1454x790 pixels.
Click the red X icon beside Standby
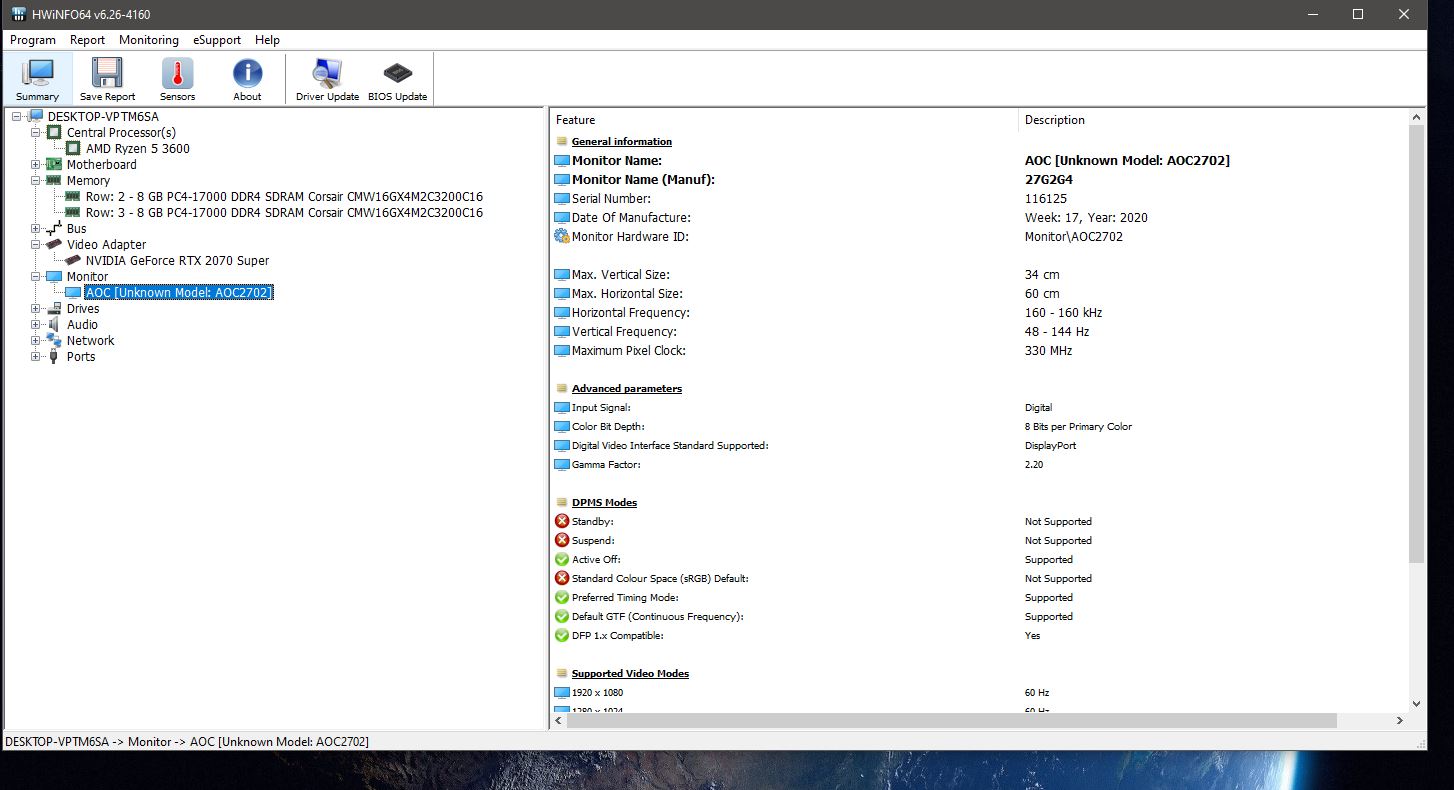[x=561, y=521]
